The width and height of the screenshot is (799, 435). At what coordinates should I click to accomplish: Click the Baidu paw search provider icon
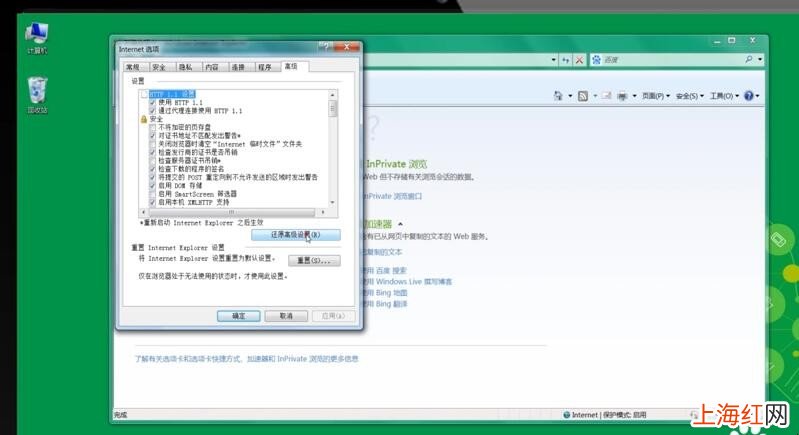click(596, 60)
